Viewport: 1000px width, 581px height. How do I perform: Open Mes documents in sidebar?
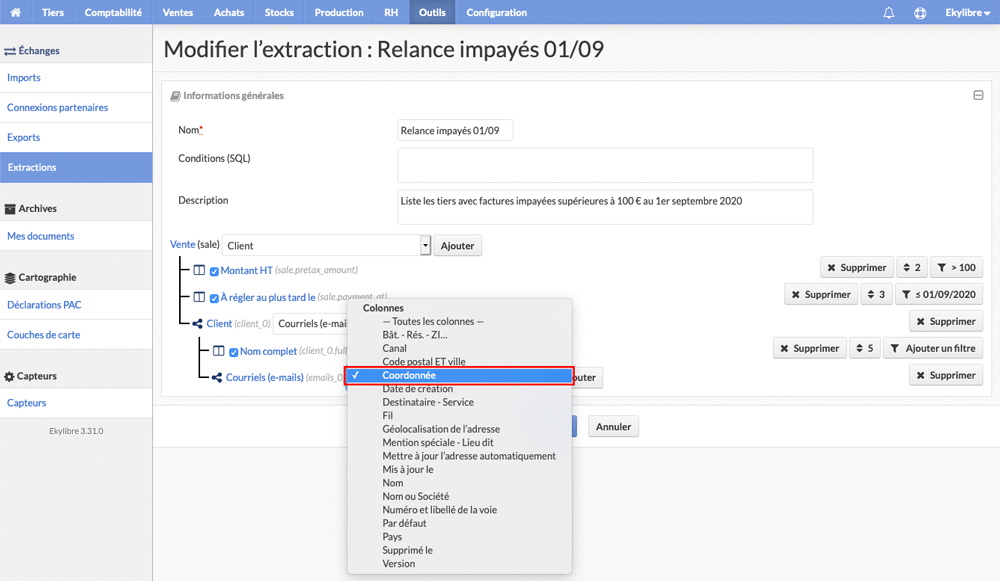[76, 236]
